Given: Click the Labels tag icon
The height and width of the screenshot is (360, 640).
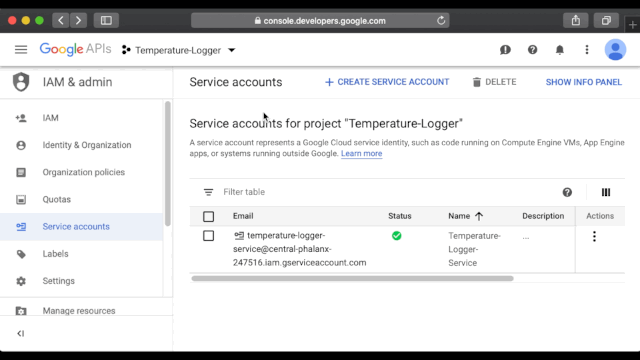Looking at the screenshot, I should pos(21,254).
